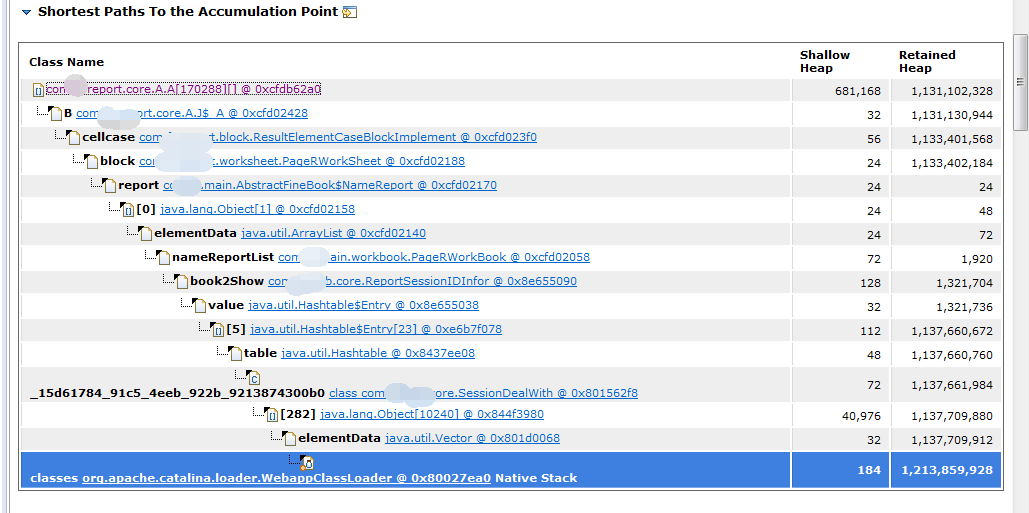Viewport: 1029px width, 513px height.
Task: Click the object icon on the B row
Action: point(56,113)
